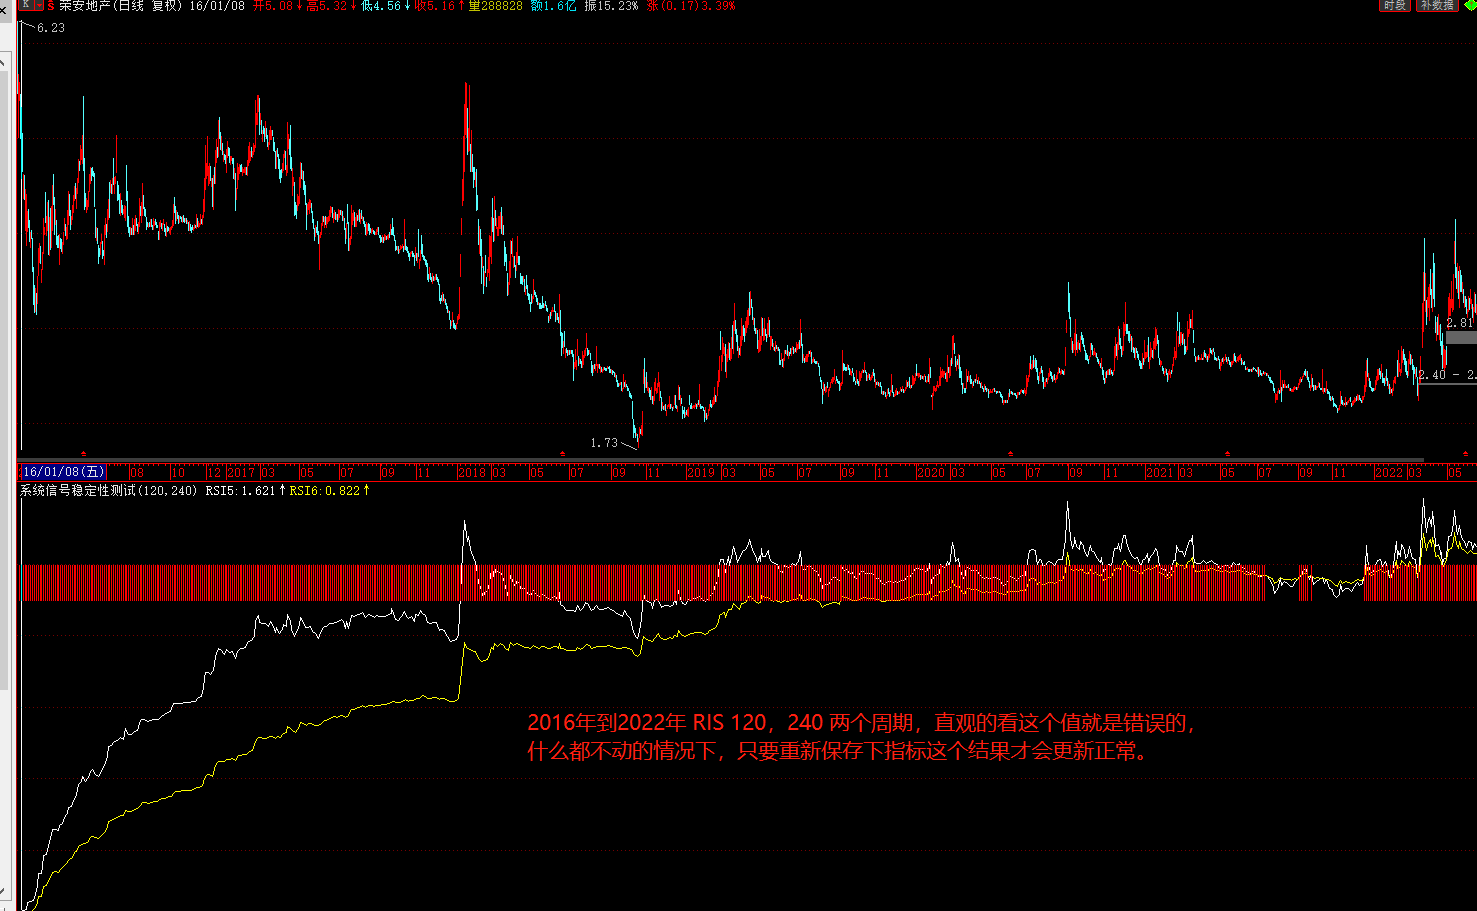
Task: Click the 2020 year marker on the time axis
Action: tap(931, 472)
